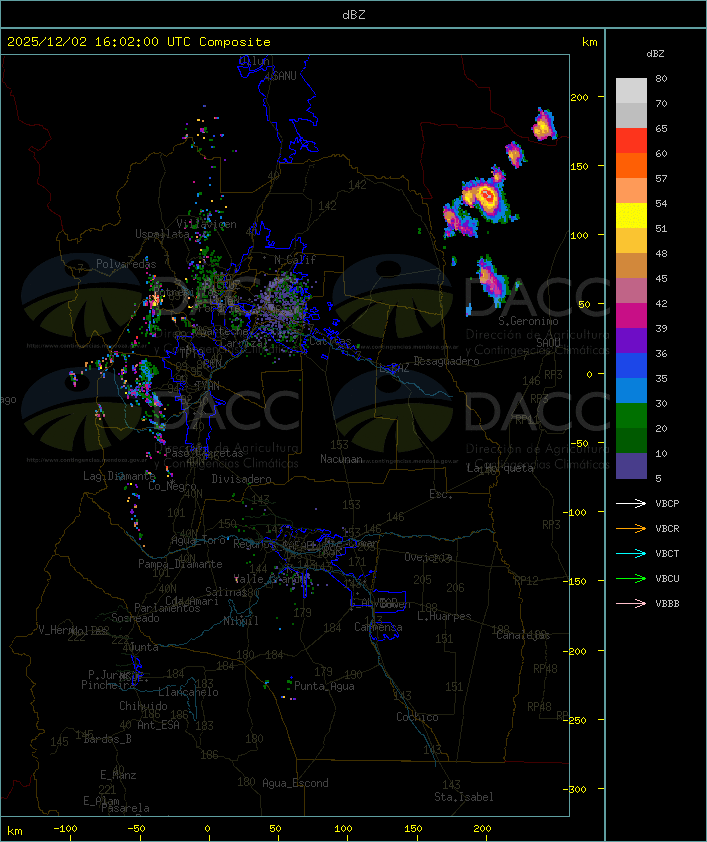Click the Polvaredas map label
This screenshot has height=842, width=707.
coord(126,264)
